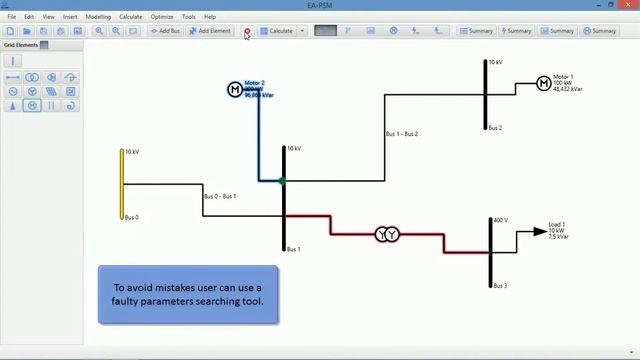Select the Motor 1 symbol in diagram
This screenshot has height=360, width=640.
coord(544,84)
